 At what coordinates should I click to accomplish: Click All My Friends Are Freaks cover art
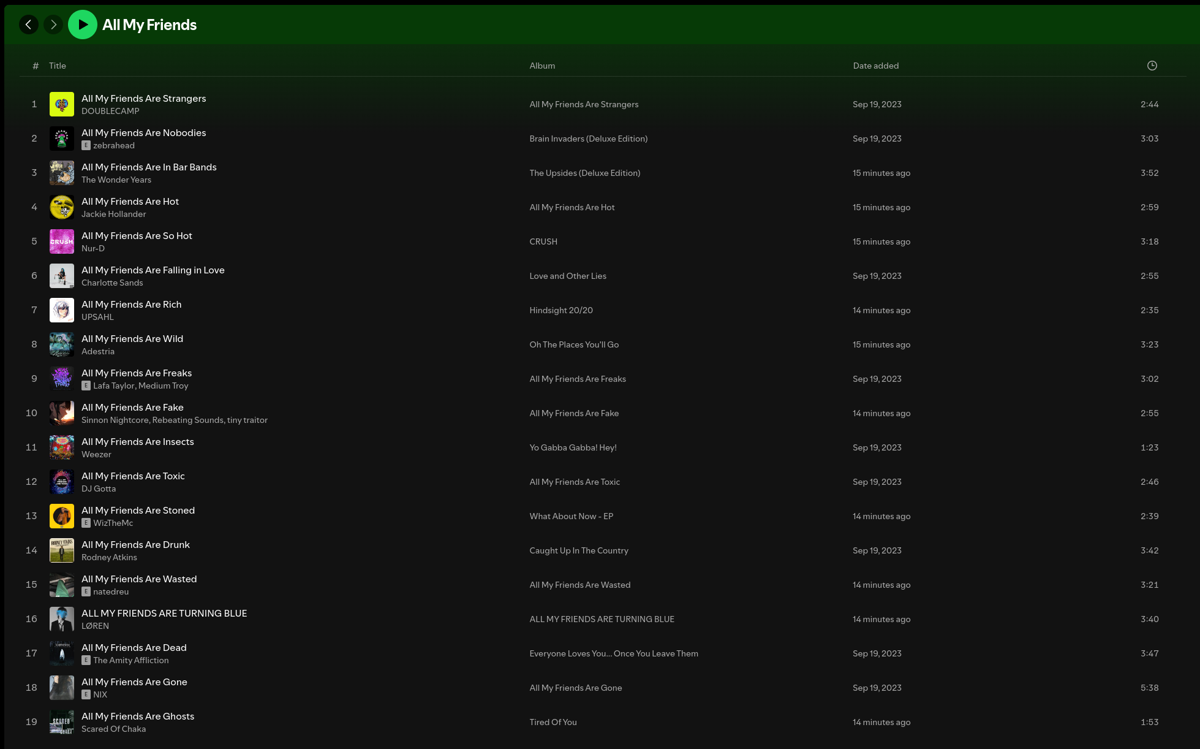[62, 379]
